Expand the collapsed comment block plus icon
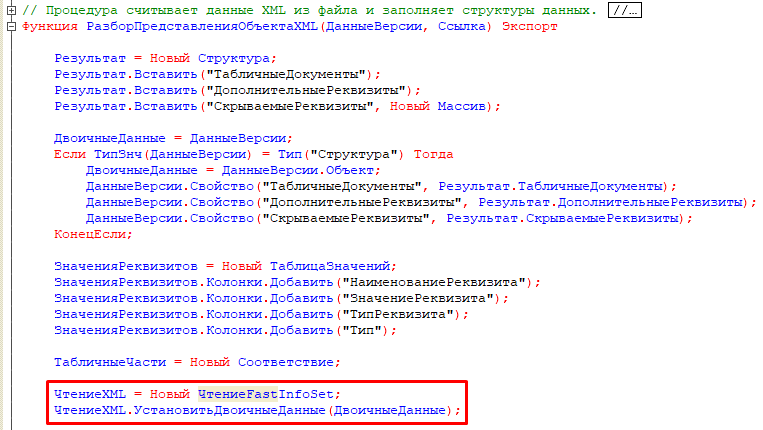 [11, 10]
